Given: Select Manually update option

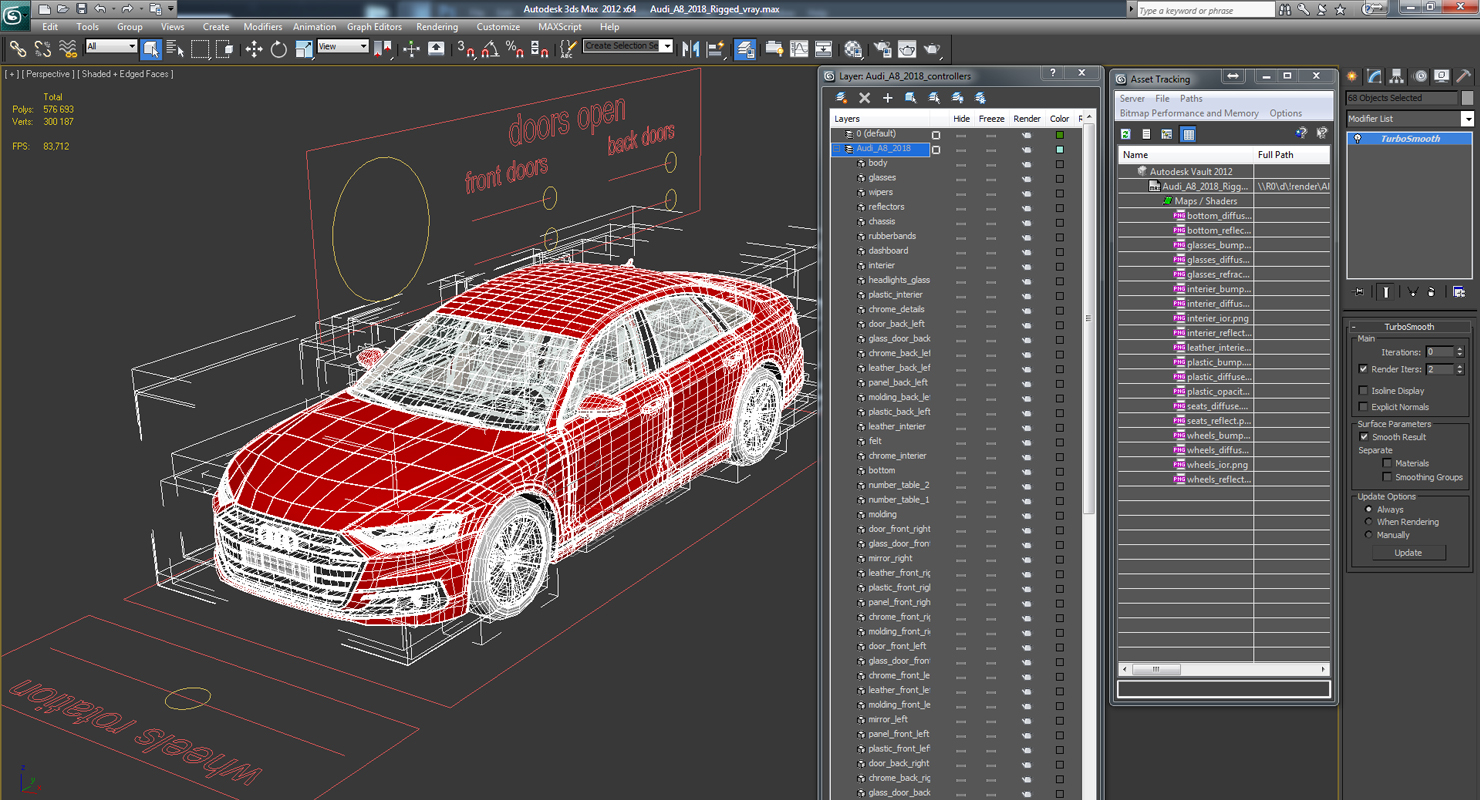Looking at the screenshot, I should coord(1369,535).
